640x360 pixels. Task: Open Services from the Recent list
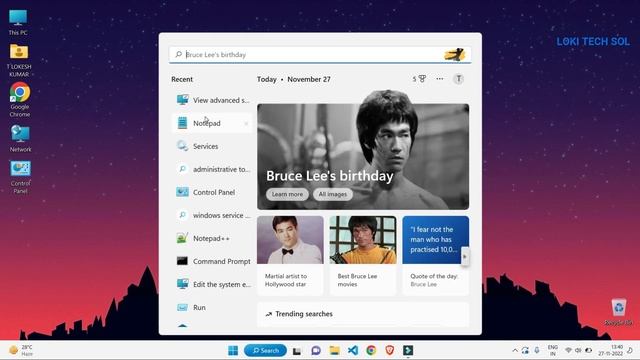(212, 146)
